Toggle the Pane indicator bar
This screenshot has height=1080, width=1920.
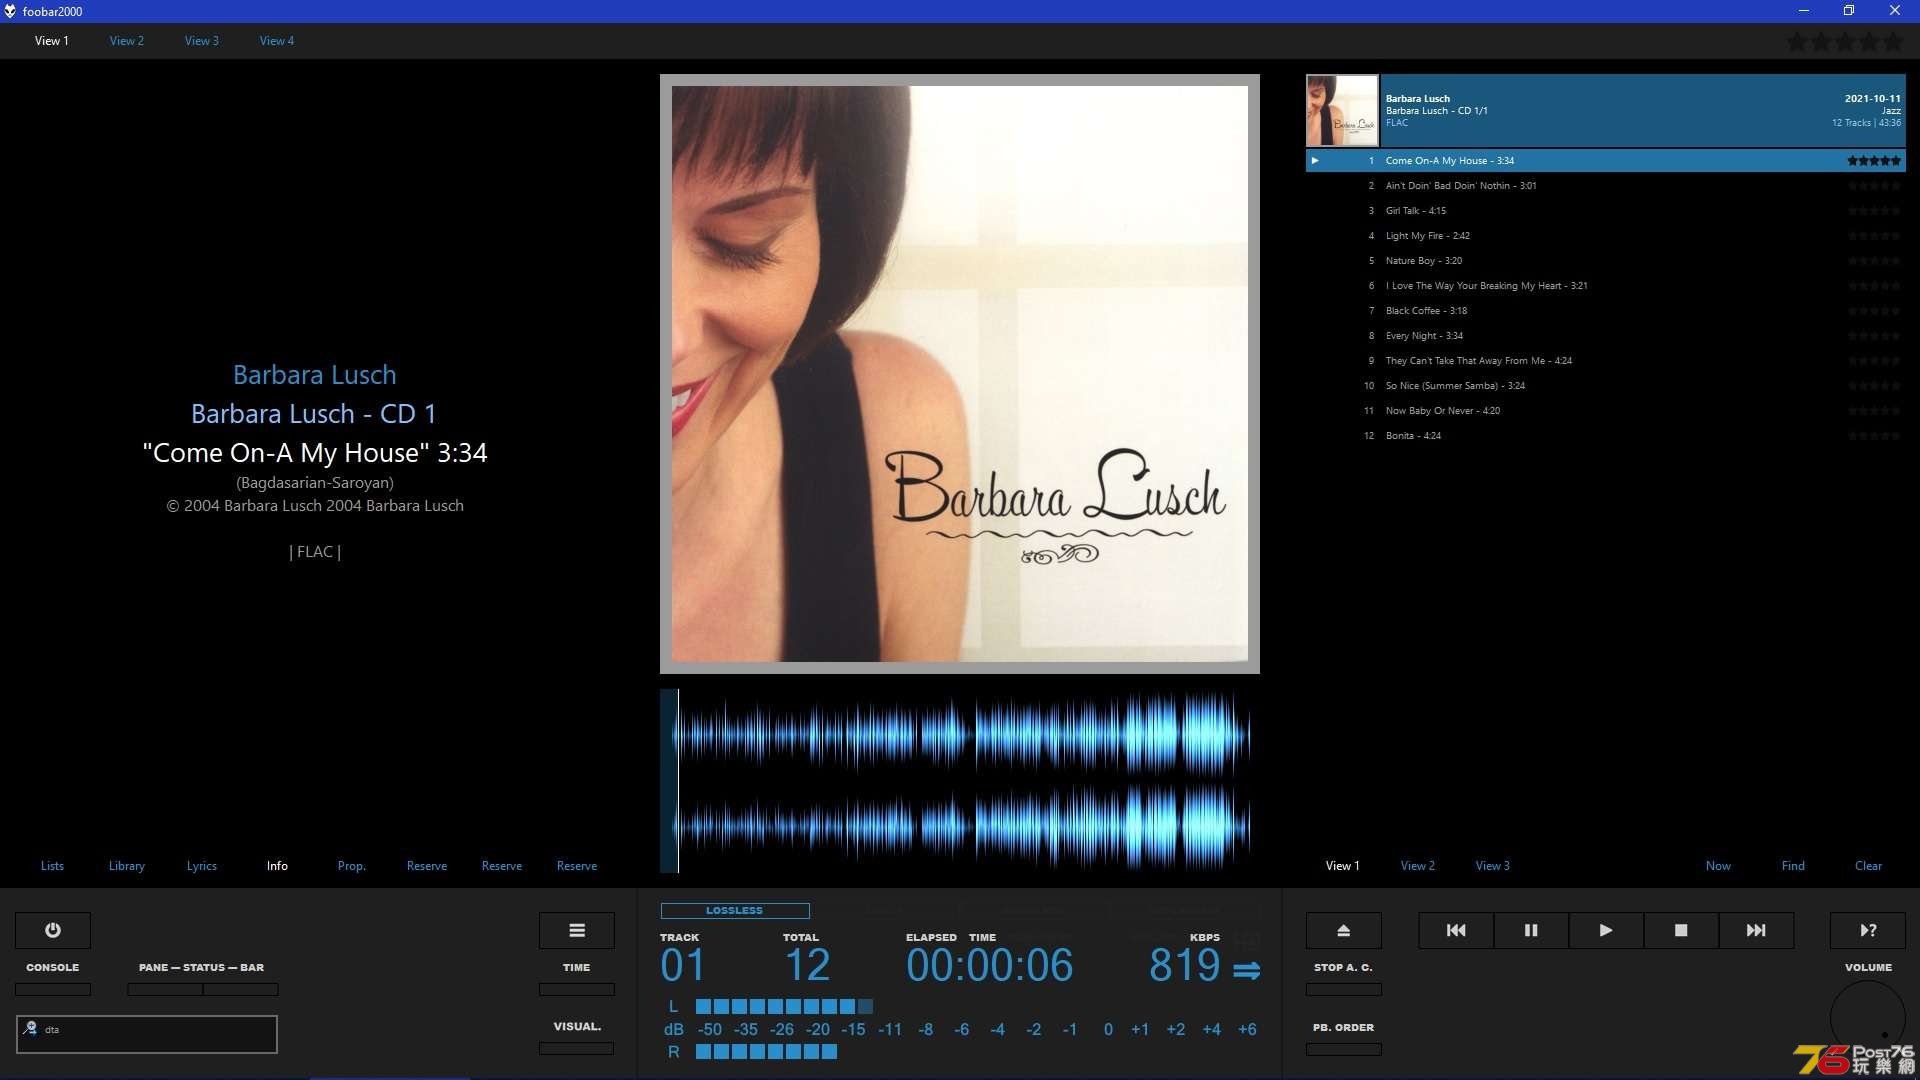(x=165, y=989)
